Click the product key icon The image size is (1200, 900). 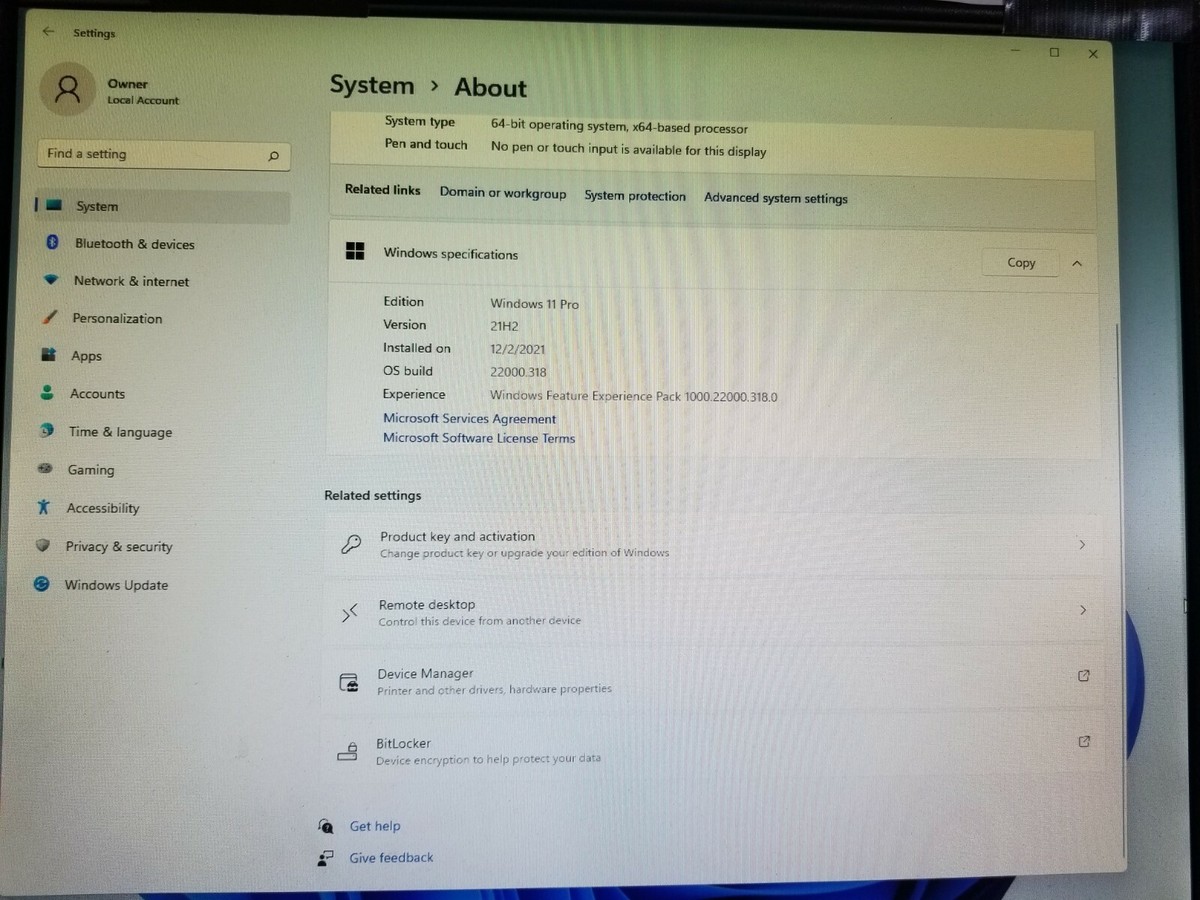point(351,544)
